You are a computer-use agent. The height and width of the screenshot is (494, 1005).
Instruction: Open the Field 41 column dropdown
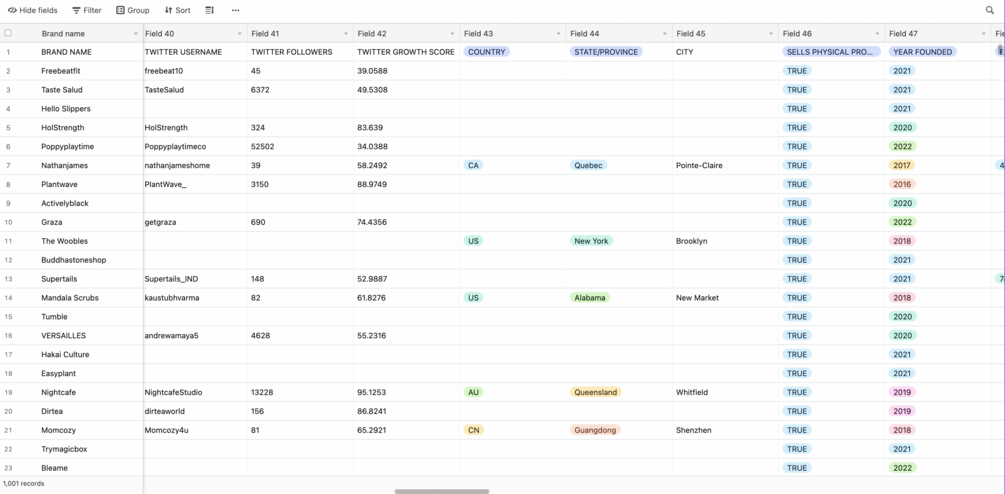tap(346, 34)
